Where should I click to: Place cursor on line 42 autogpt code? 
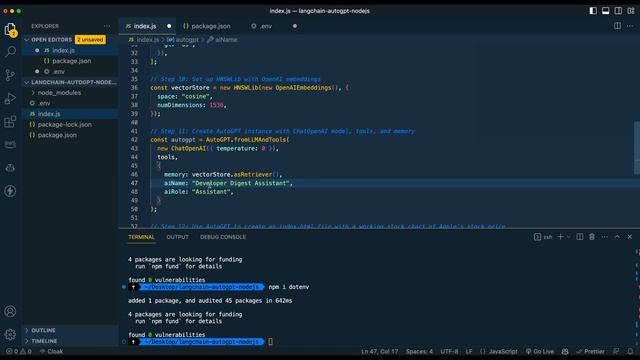click(x=220, y=140)
